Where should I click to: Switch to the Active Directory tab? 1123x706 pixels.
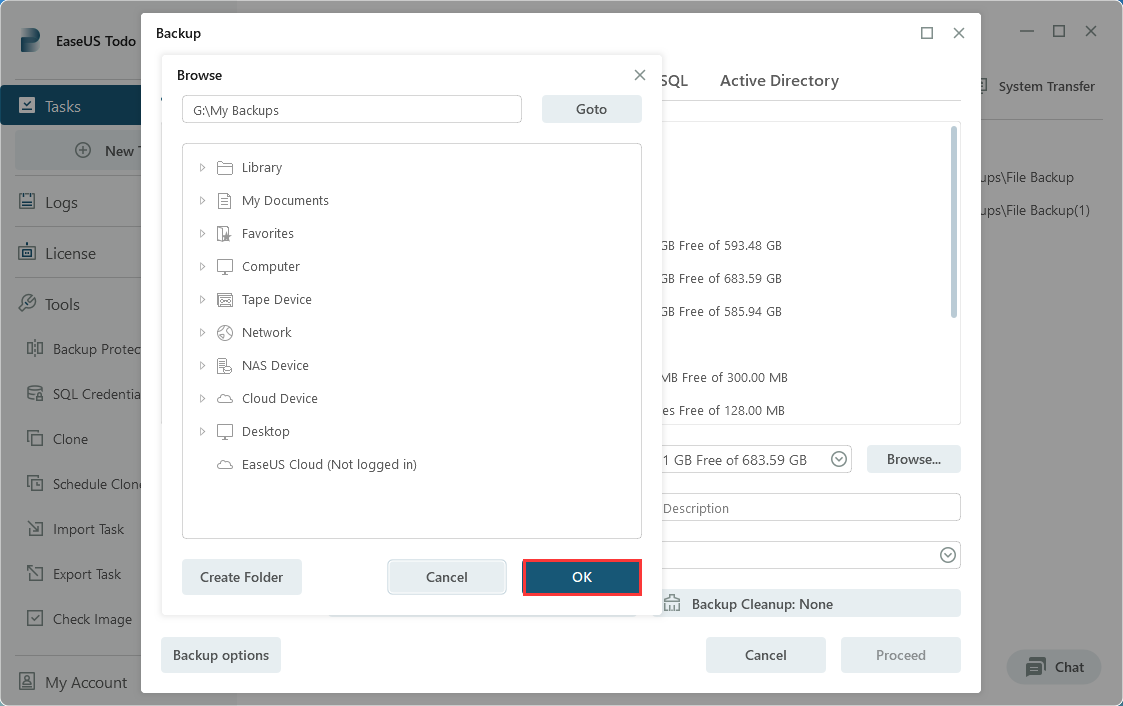pos(778,80)
